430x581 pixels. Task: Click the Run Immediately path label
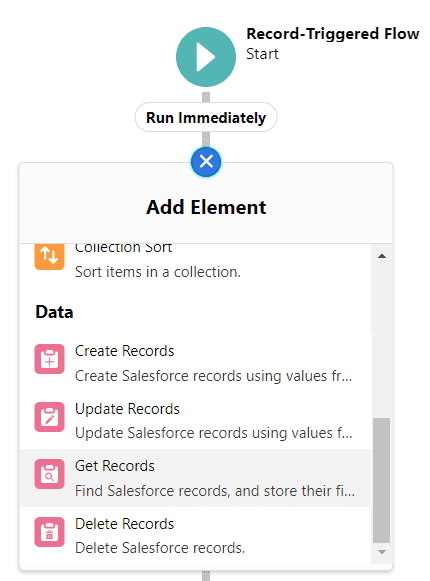206,117
